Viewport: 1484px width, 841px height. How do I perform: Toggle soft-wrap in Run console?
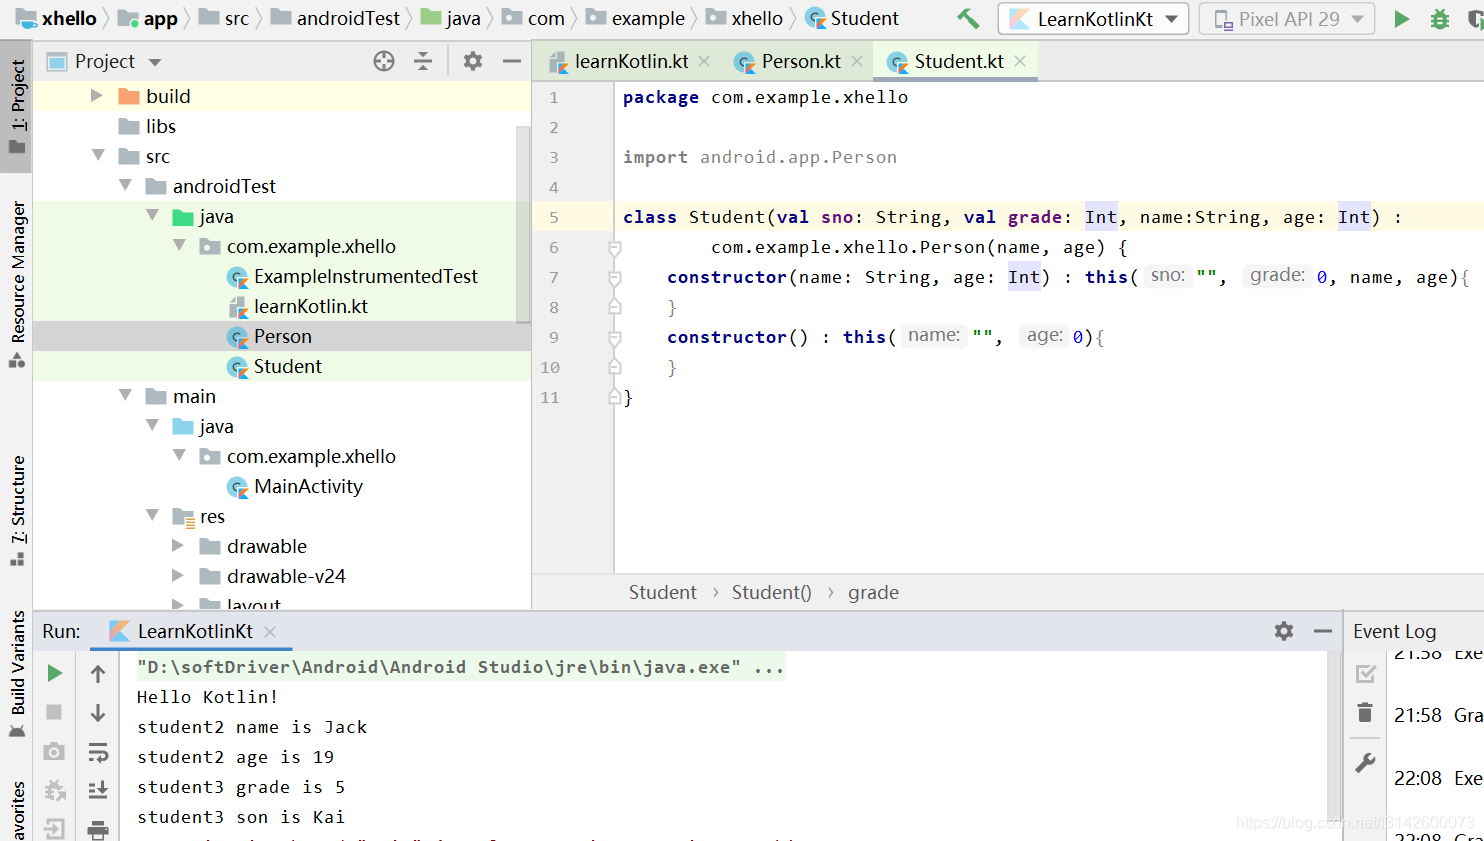pyautogui.click(x=98, y=751)
